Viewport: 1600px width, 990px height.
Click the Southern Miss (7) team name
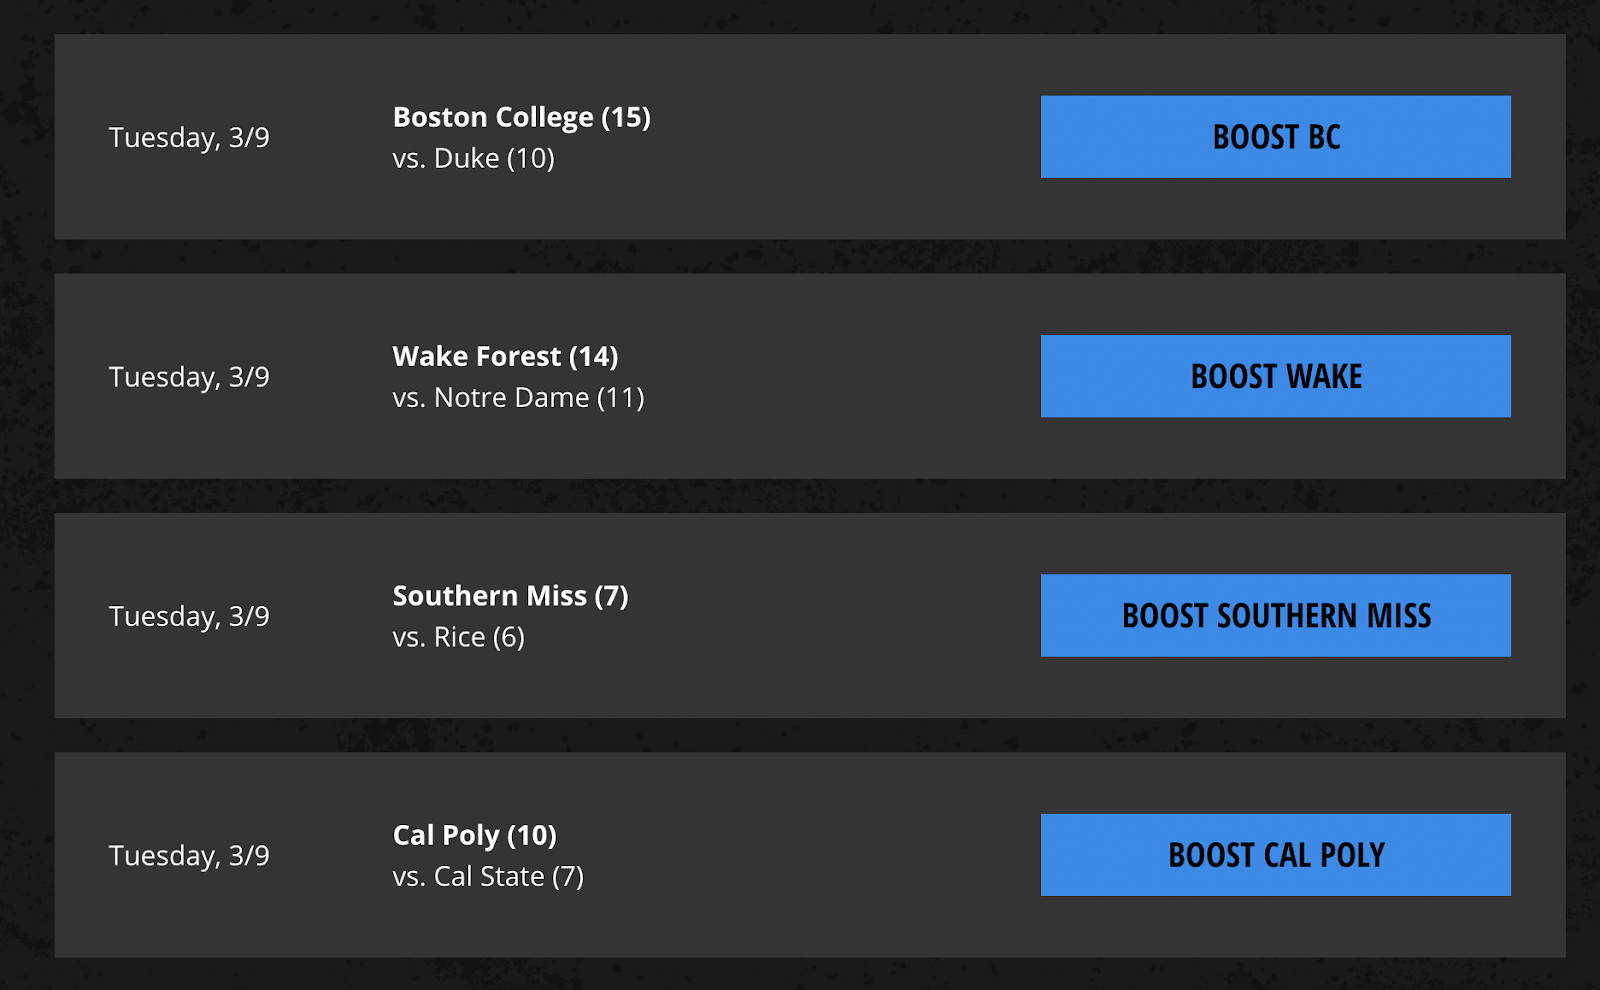510,596
